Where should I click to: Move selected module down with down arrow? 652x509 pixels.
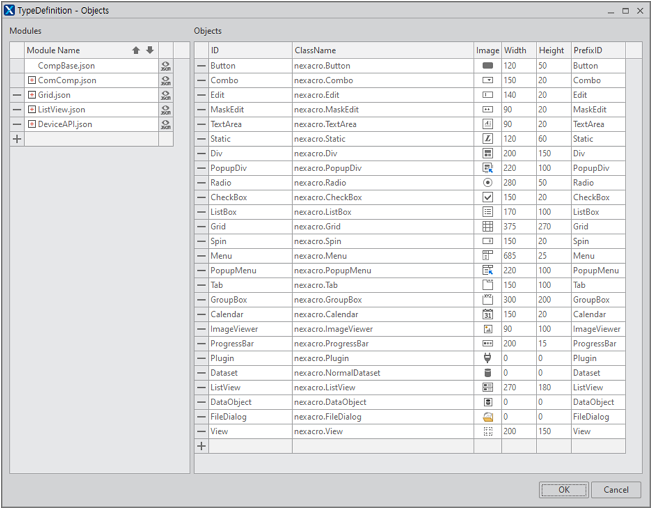pyautogui.click(x=150, y=50)
